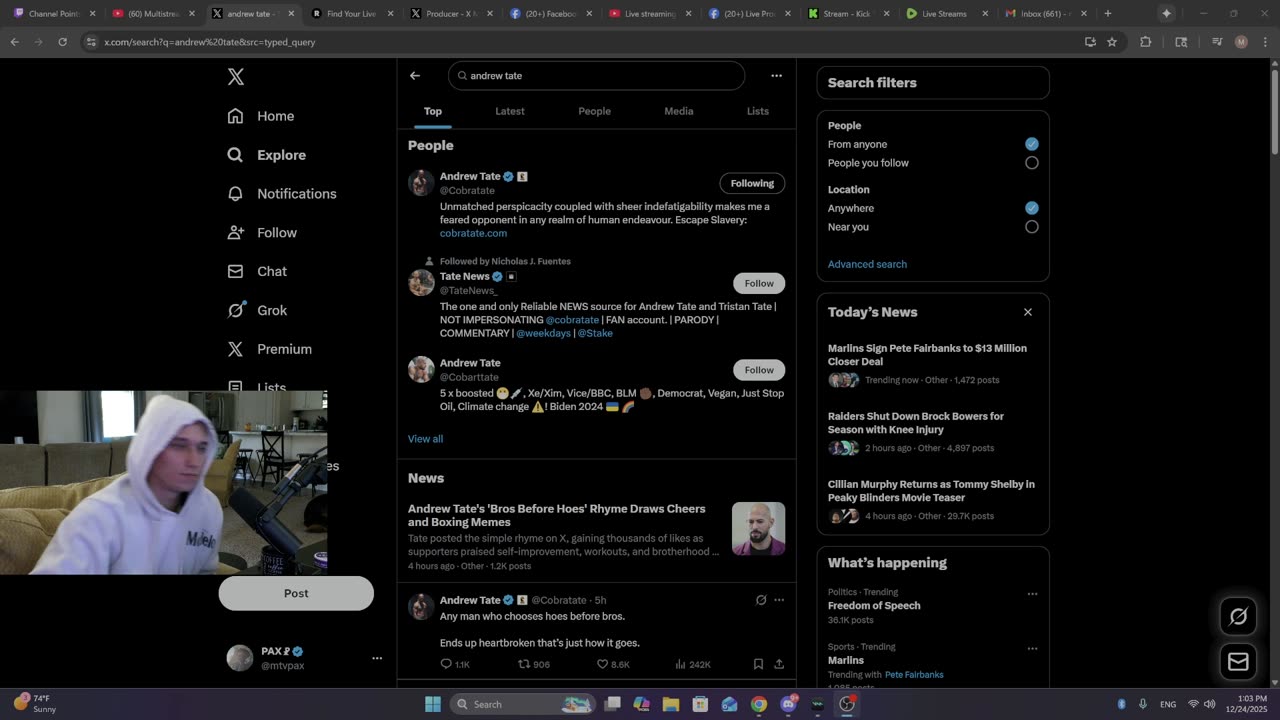
Task: Open the Advanced search link
Action: click(867, 264)
